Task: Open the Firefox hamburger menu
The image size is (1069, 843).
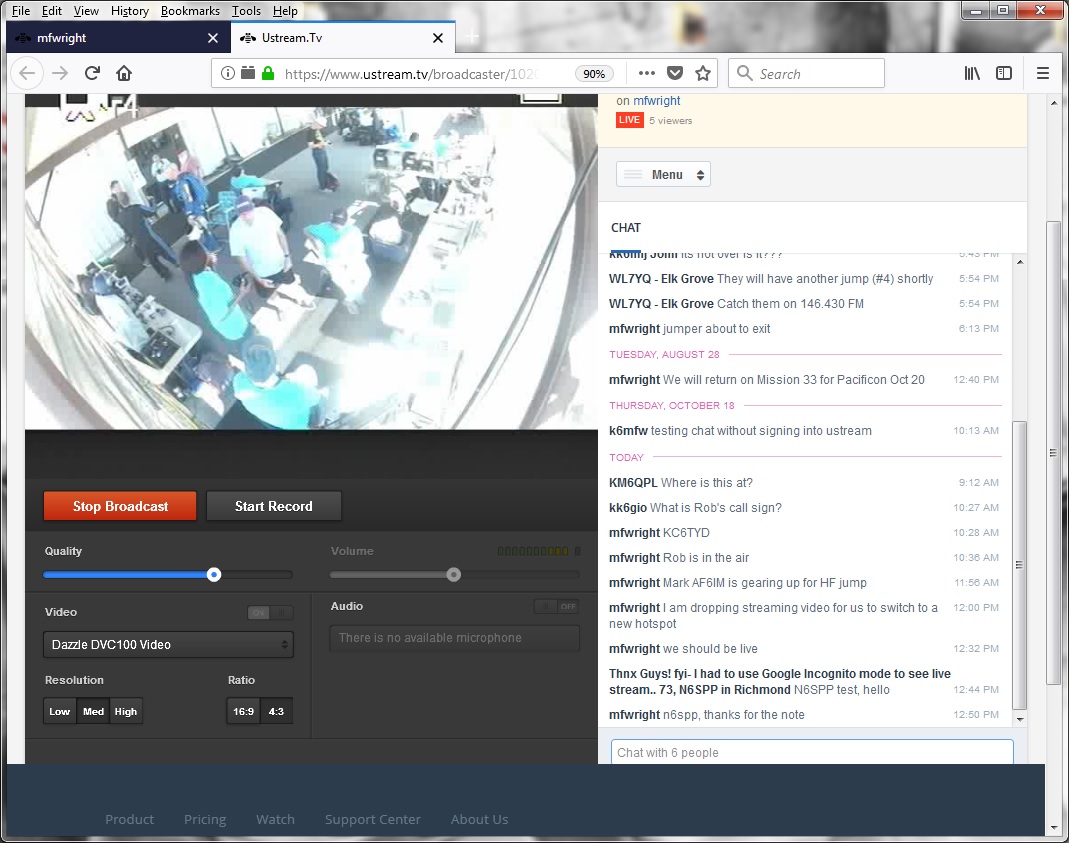Action: [x=1043, y=73]
